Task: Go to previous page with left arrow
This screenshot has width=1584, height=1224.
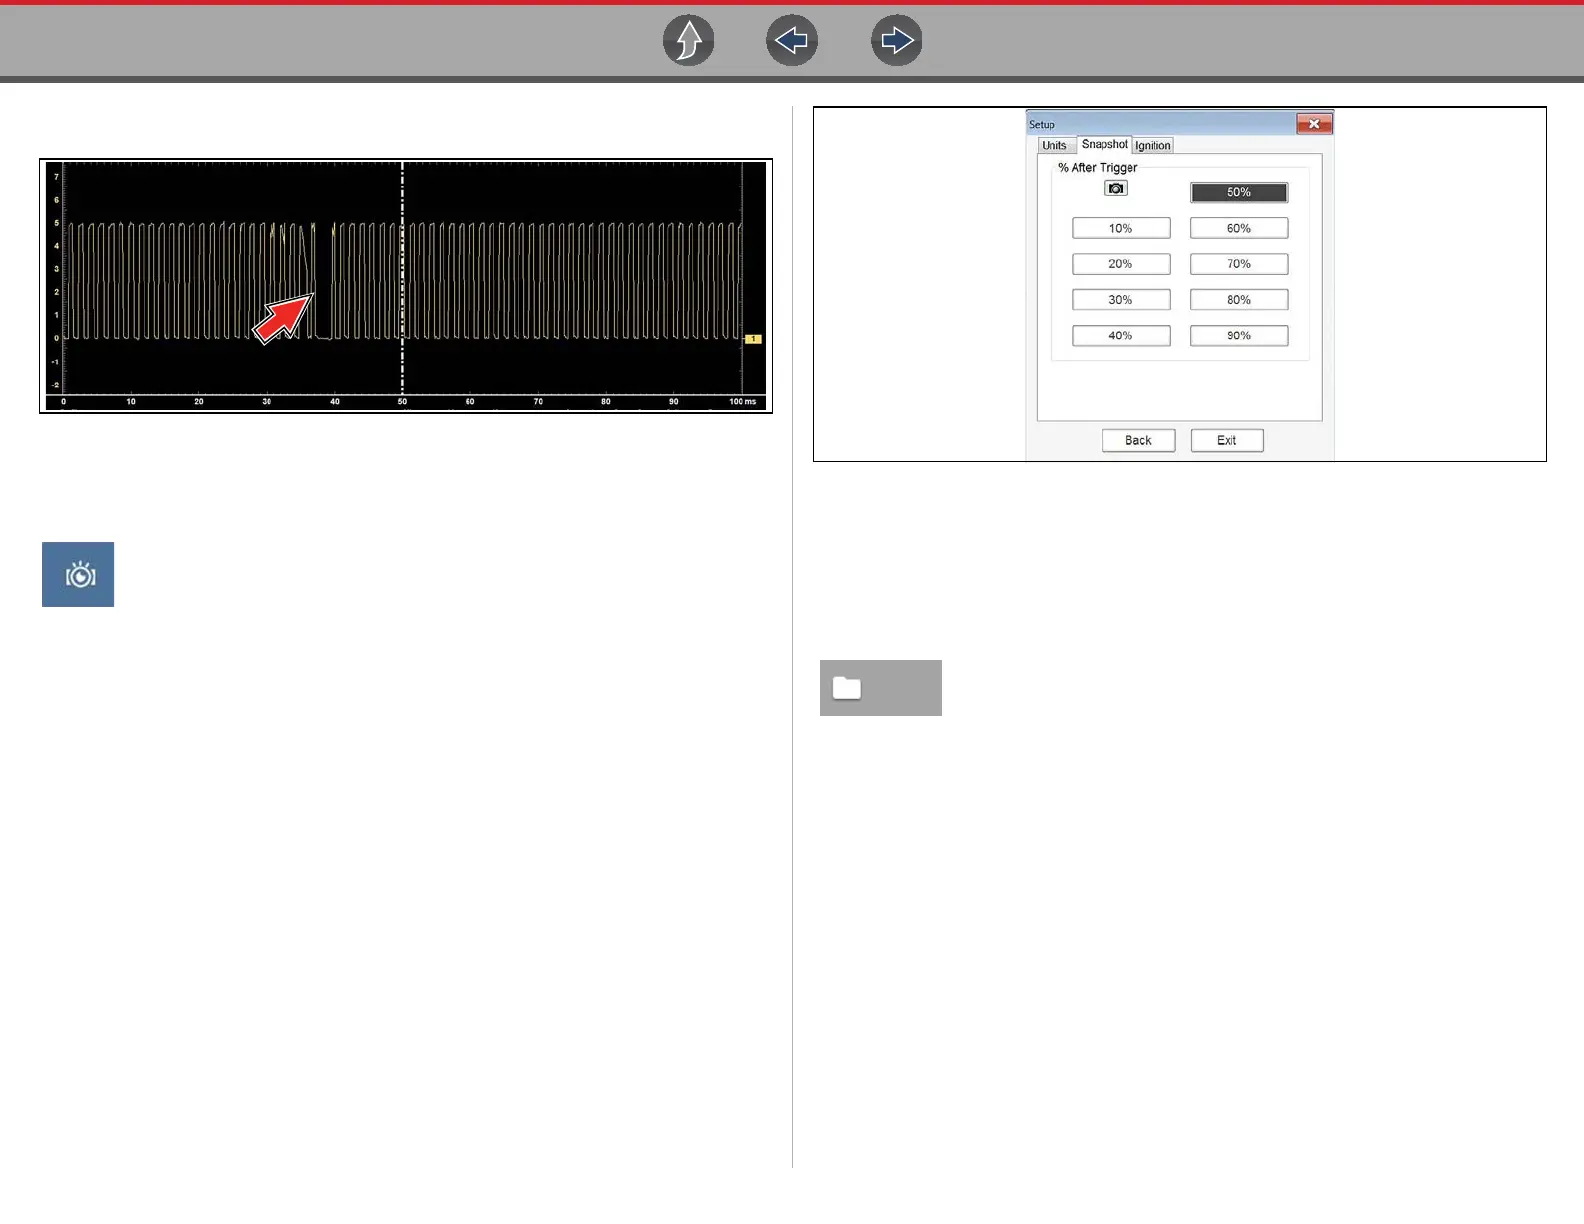Action: (x=792, y=41)
